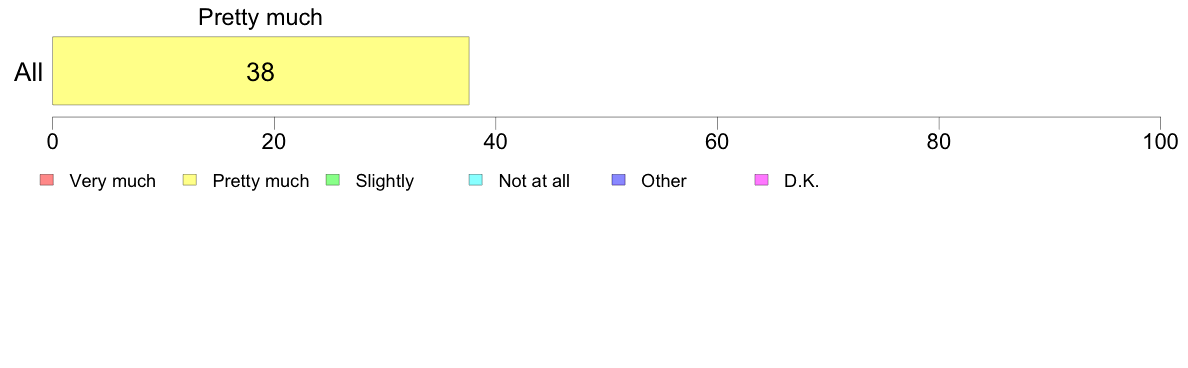Click the D.K. legend text
This screenshot has height=368, width=1188.
[802, 181]
